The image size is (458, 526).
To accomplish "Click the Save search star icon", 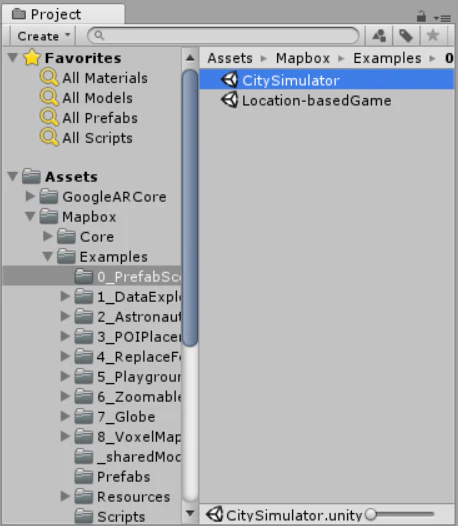I will click(x=433, y=36).
